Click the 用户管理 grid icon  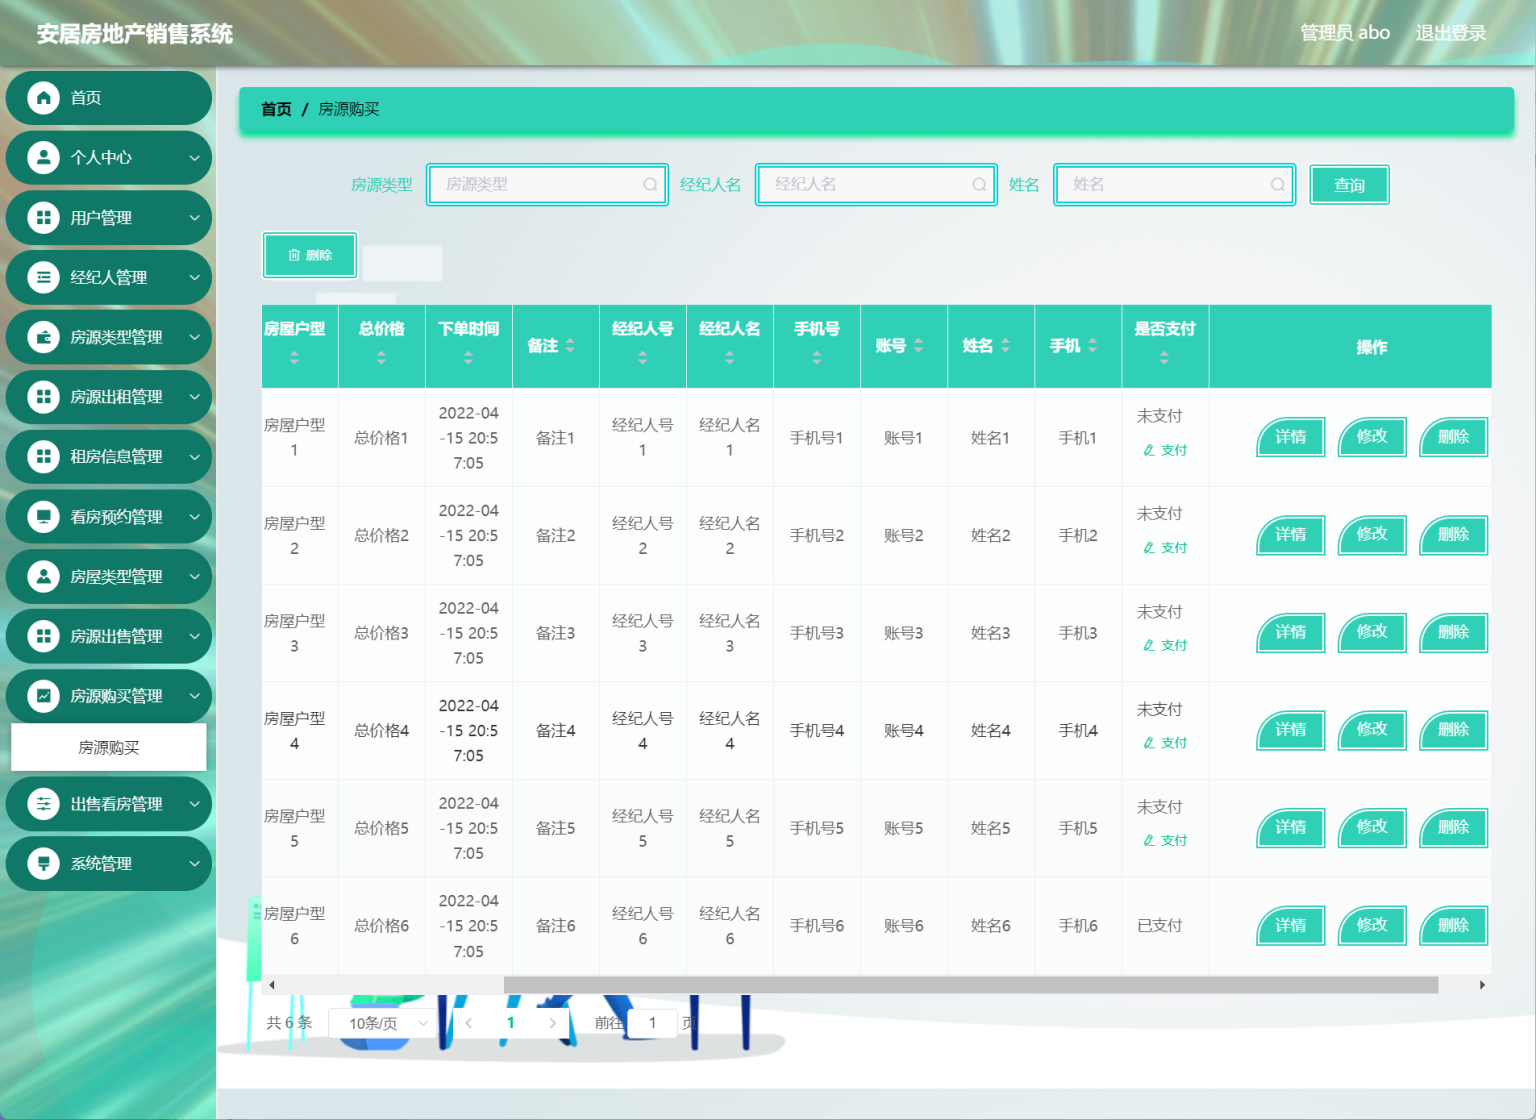(42, 217)
